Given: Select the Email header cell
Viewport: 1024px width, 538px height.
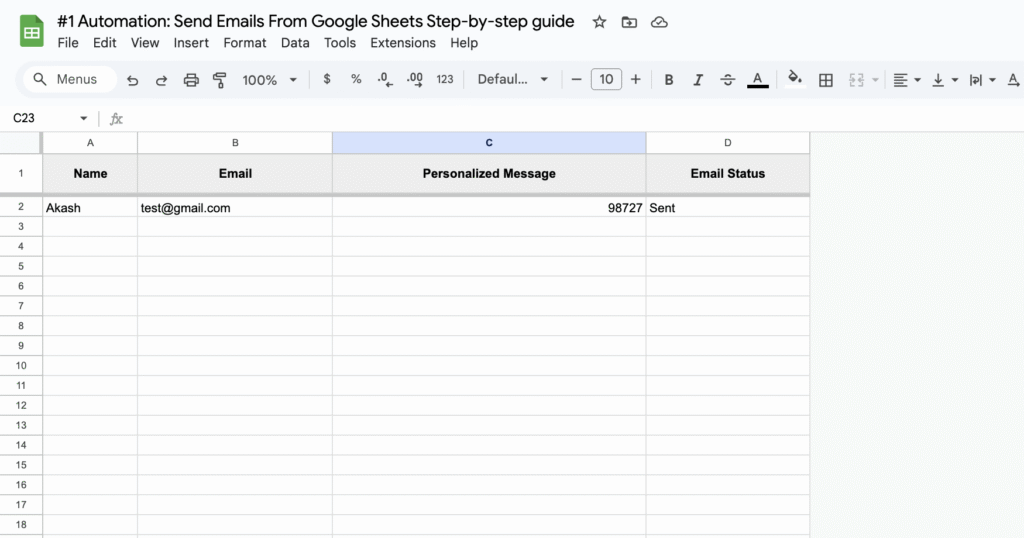Looking at the screenshot, I should pos(235,174).
